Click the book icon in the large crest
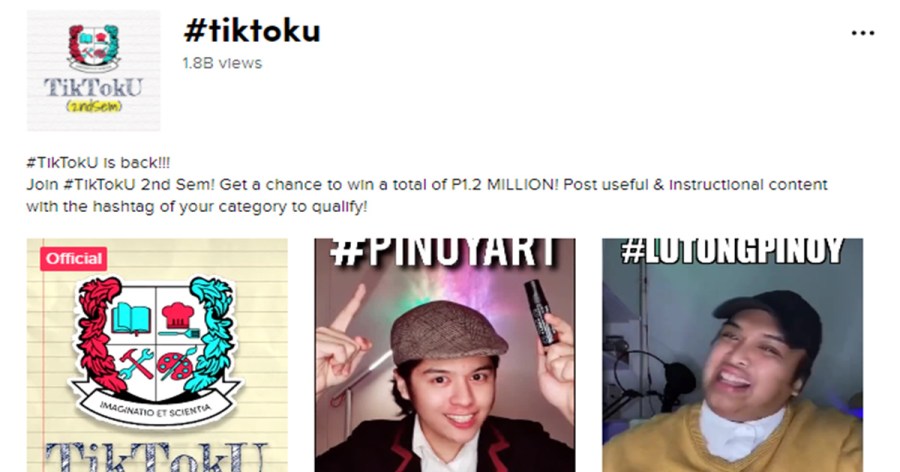900x472 pixels. tap(131, 319)
